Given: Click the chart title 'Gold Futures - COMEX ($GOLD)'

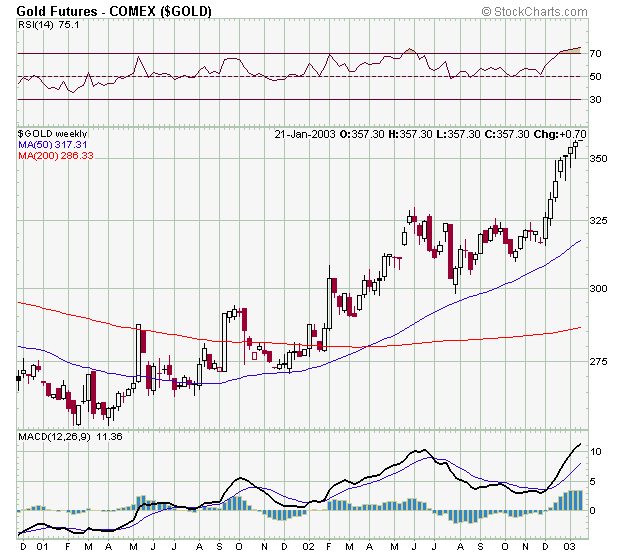Looking at the screenshot, I should pos(114,11).
